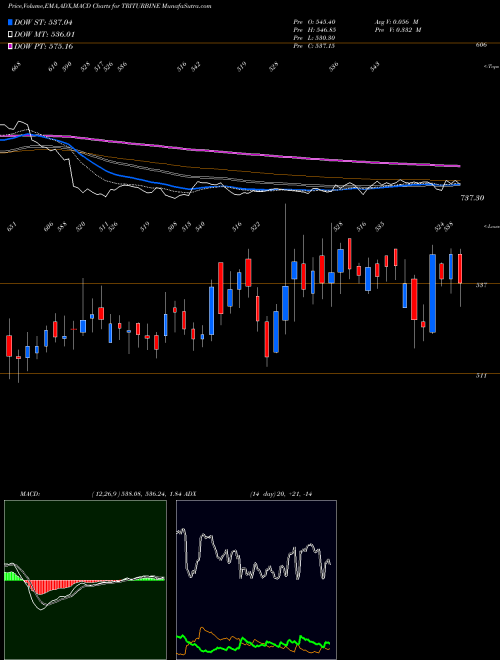Click the 'Pre H: 546.85' value

pos(314,30)
